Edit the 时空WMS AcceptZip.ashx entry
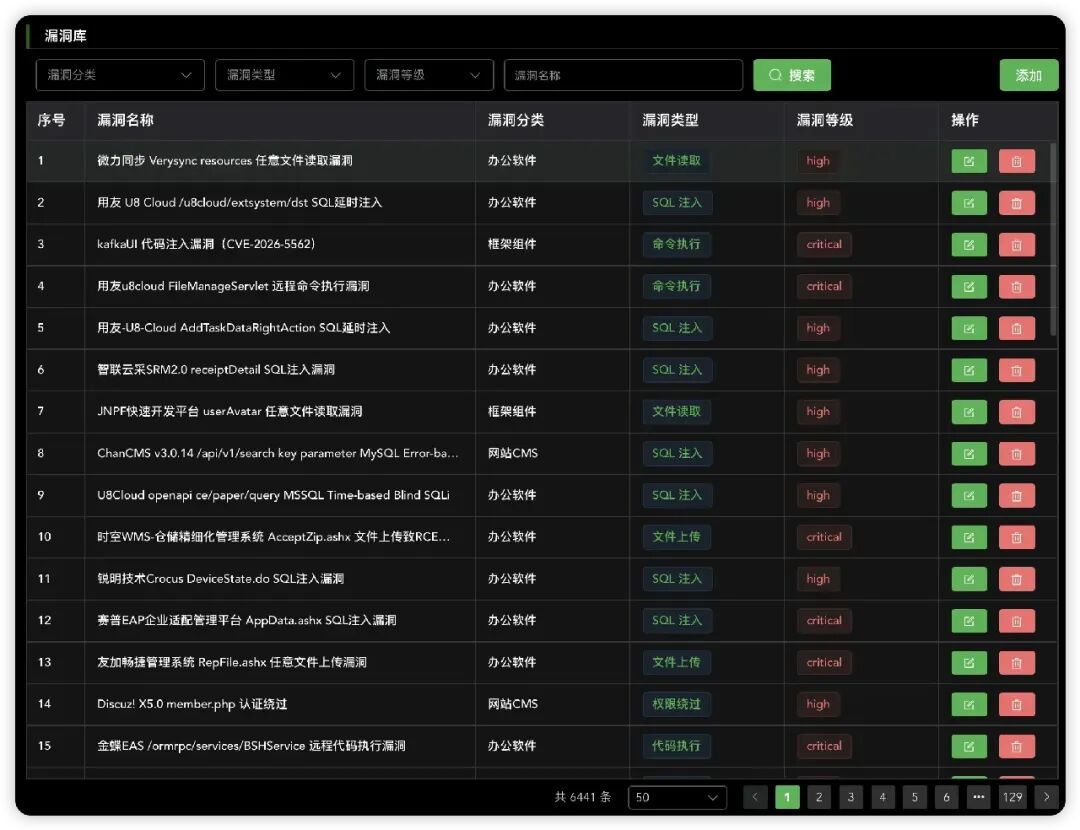1080x830 pixels. point(968,537)
